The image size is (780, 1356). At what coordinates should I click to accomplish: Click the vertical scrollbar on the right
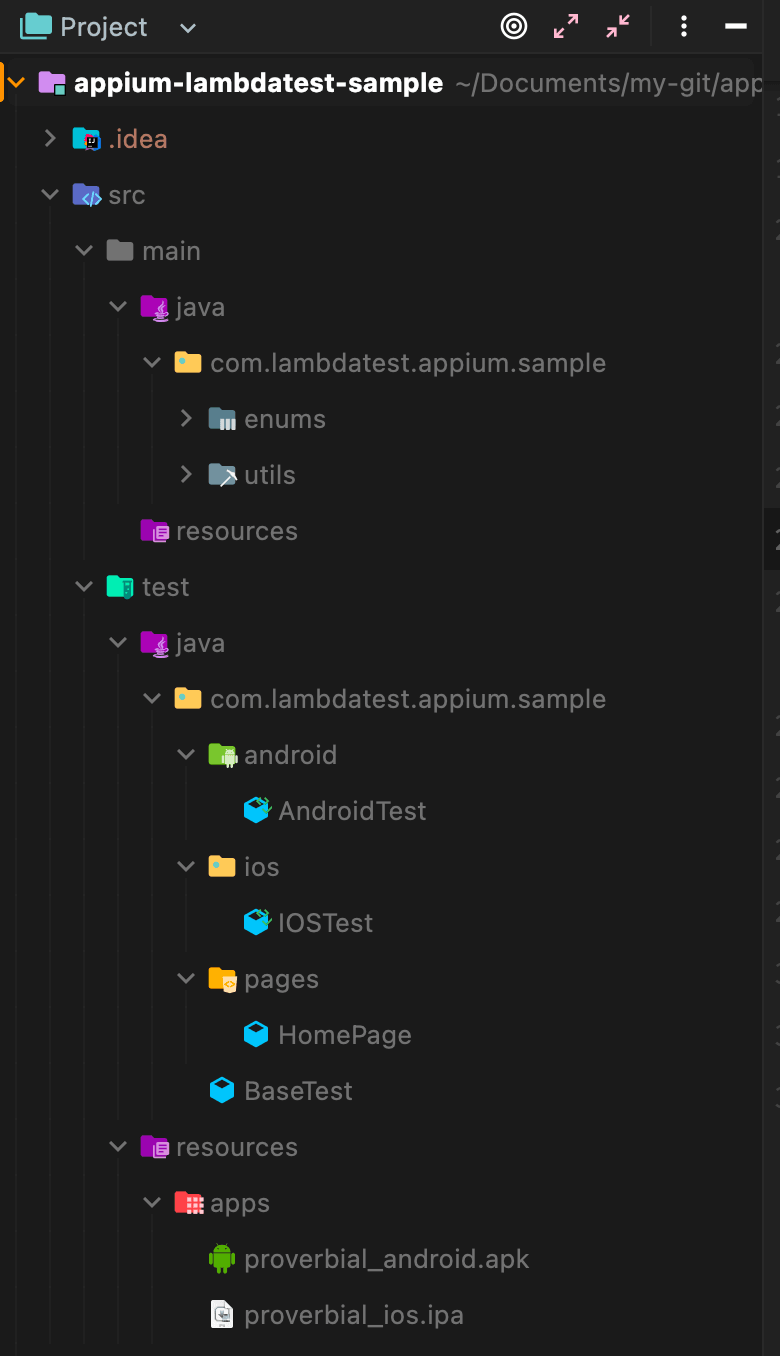[772, 540]
